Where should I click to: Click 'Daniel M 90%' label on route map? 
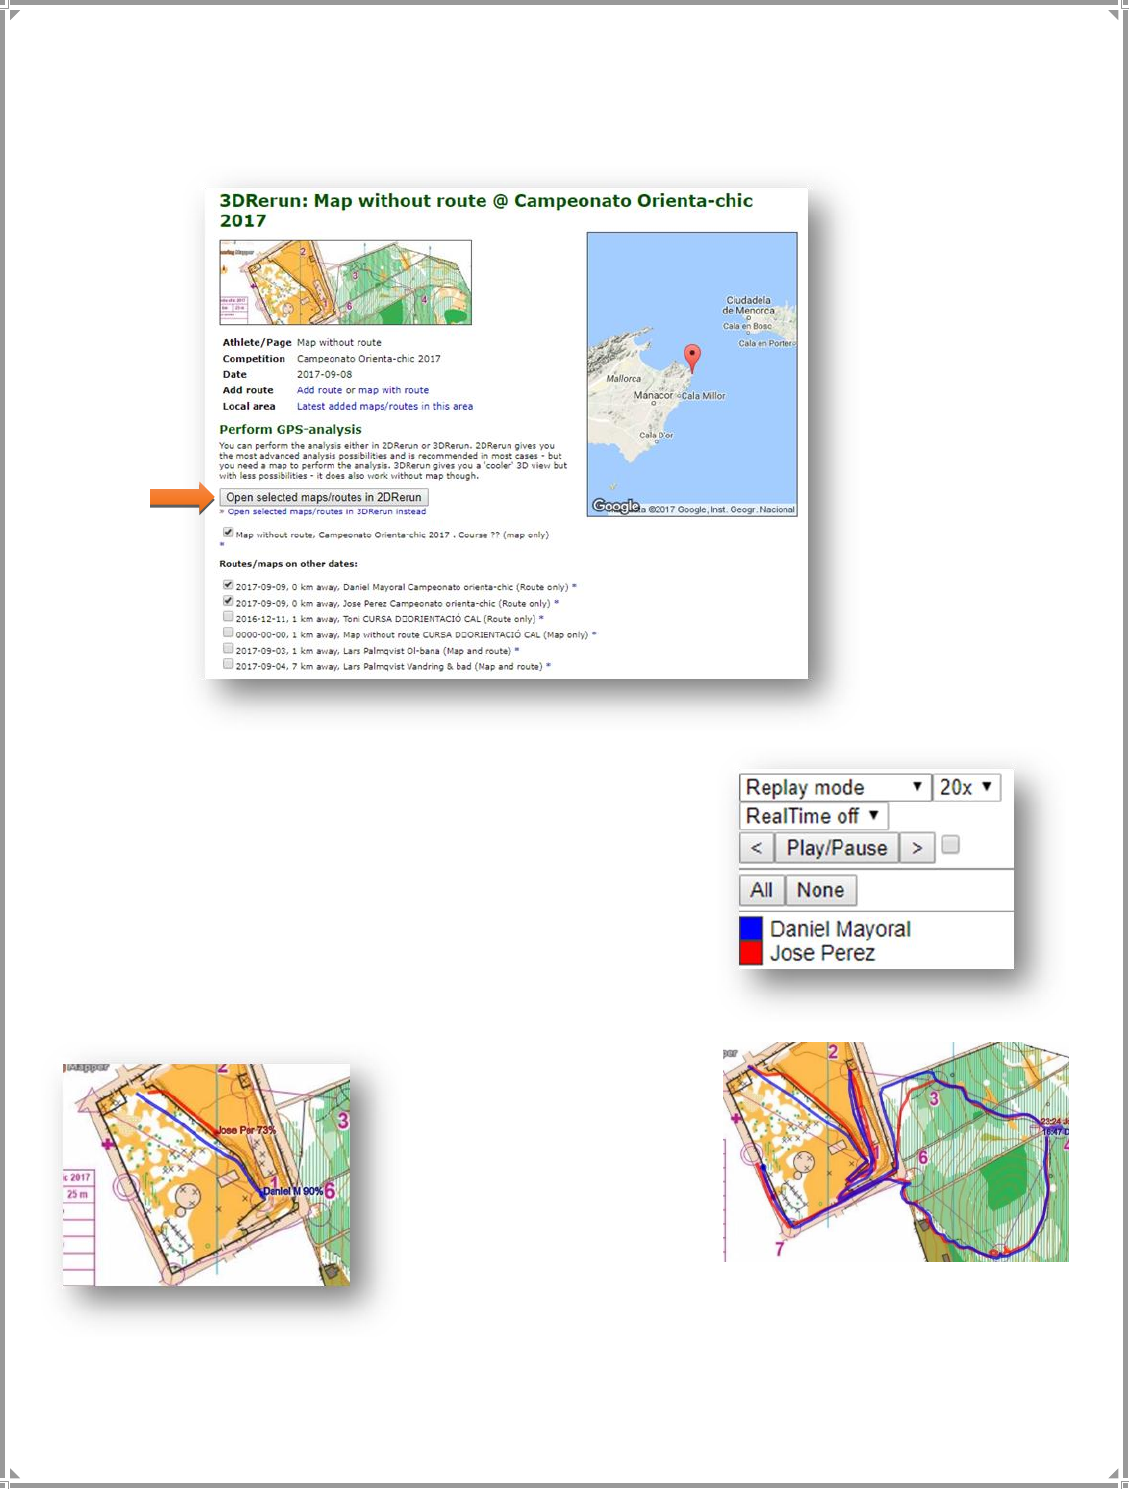(293, 1191)
